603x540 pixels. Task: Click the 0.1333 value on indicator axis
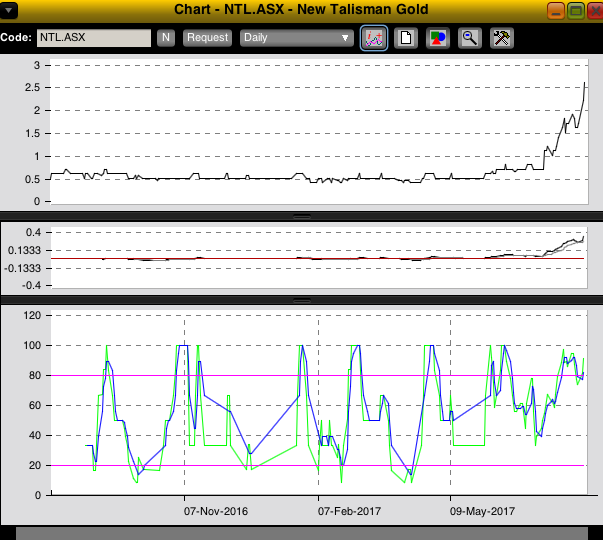click(x=24, y=250)
